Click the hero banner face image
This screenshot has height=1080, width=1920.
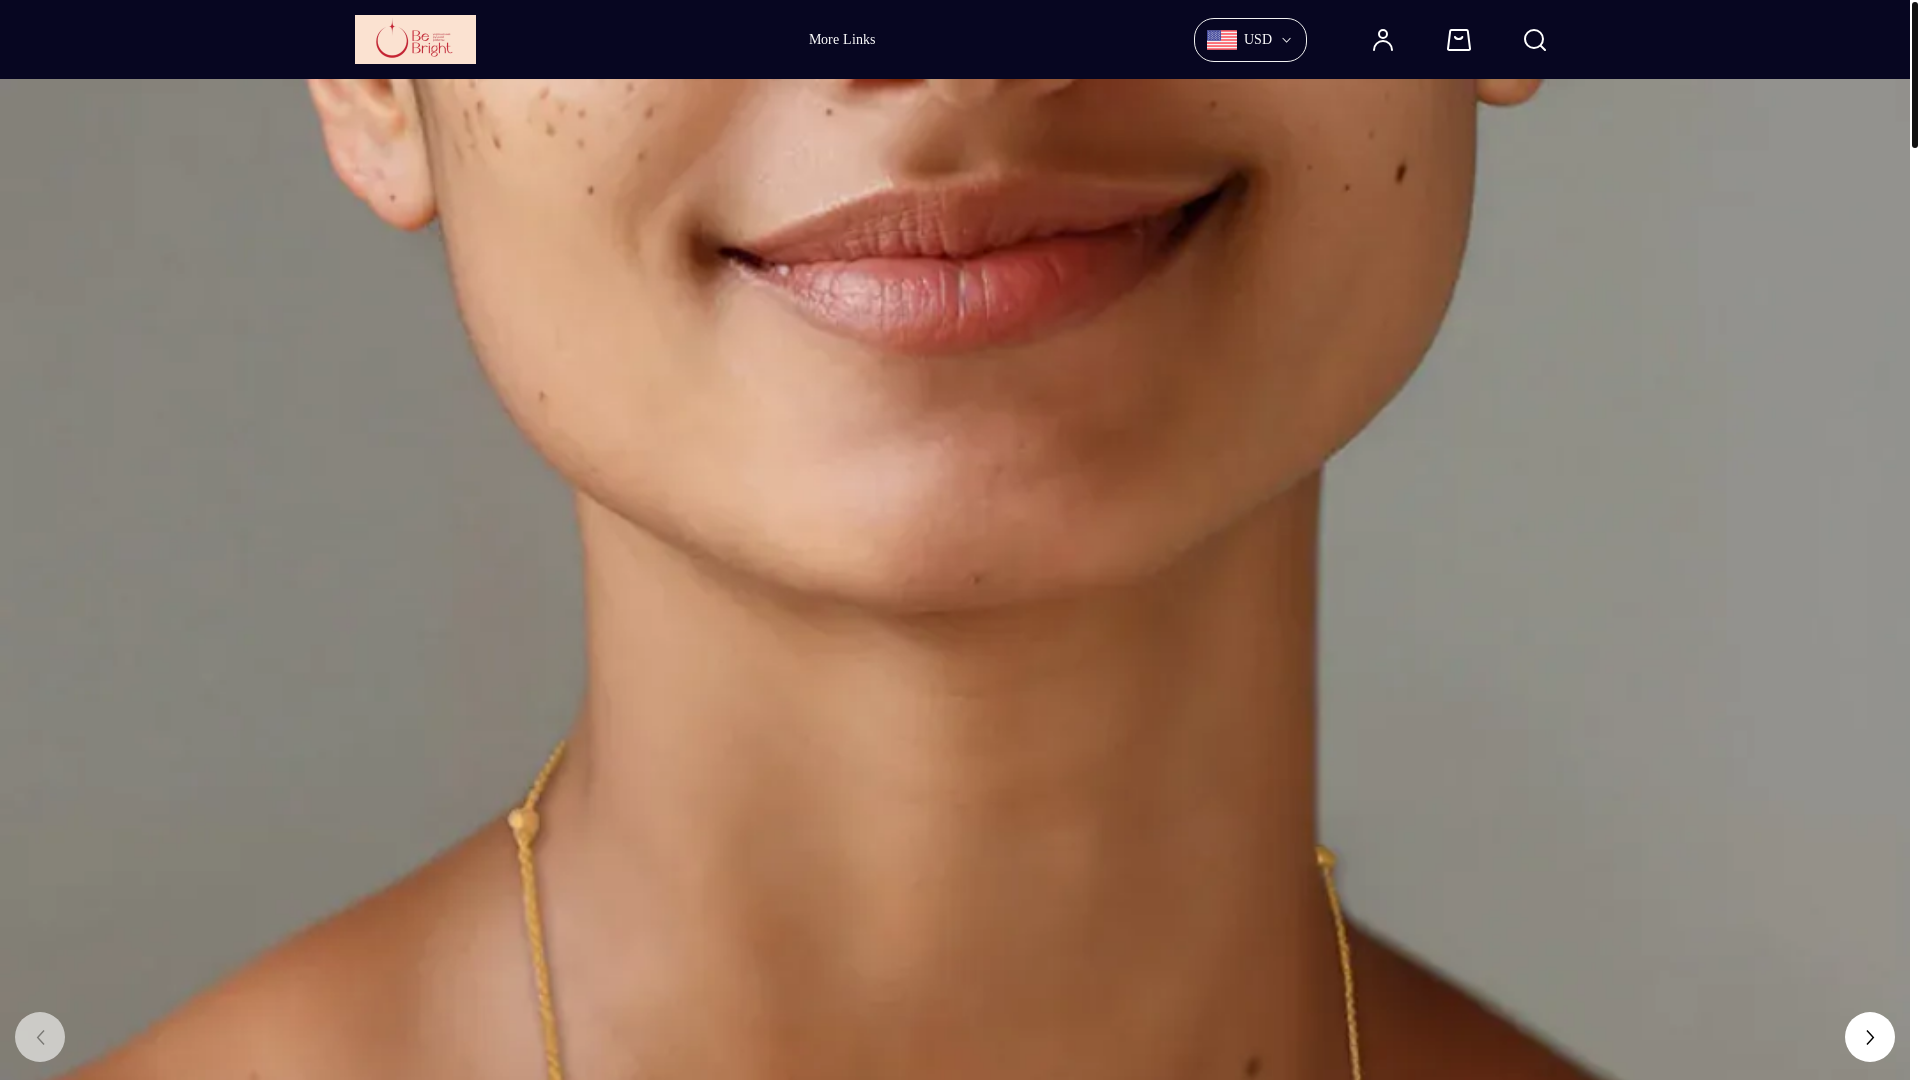(955, 580)
